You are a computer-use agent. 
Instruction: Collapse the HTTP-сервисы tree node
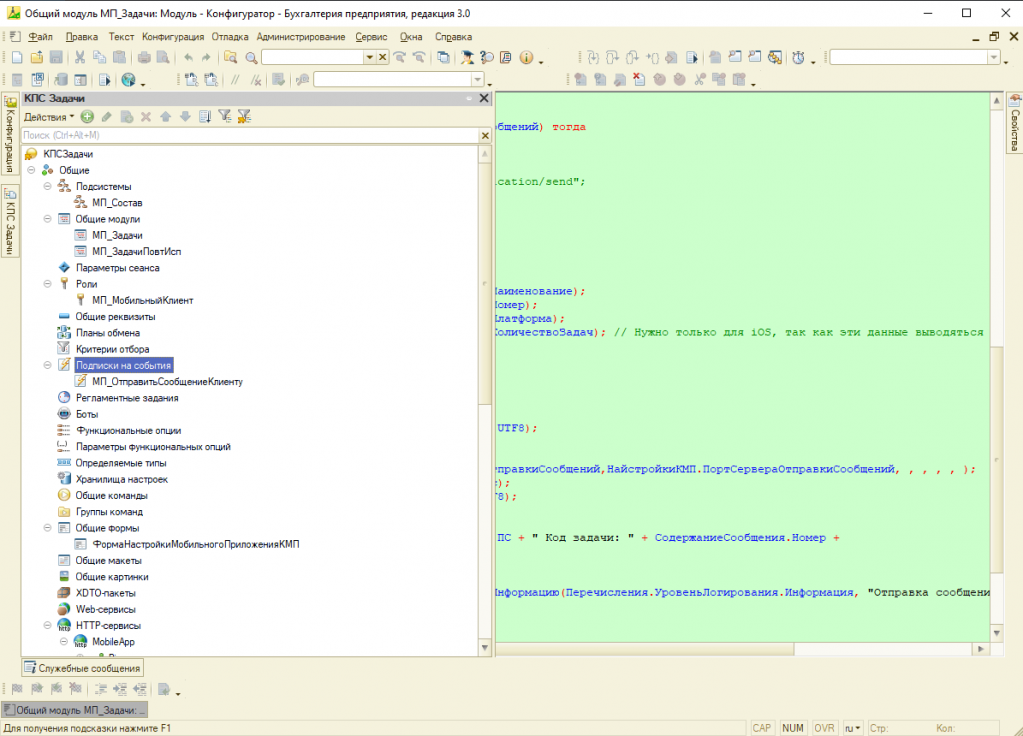click(x=47, y=625)
